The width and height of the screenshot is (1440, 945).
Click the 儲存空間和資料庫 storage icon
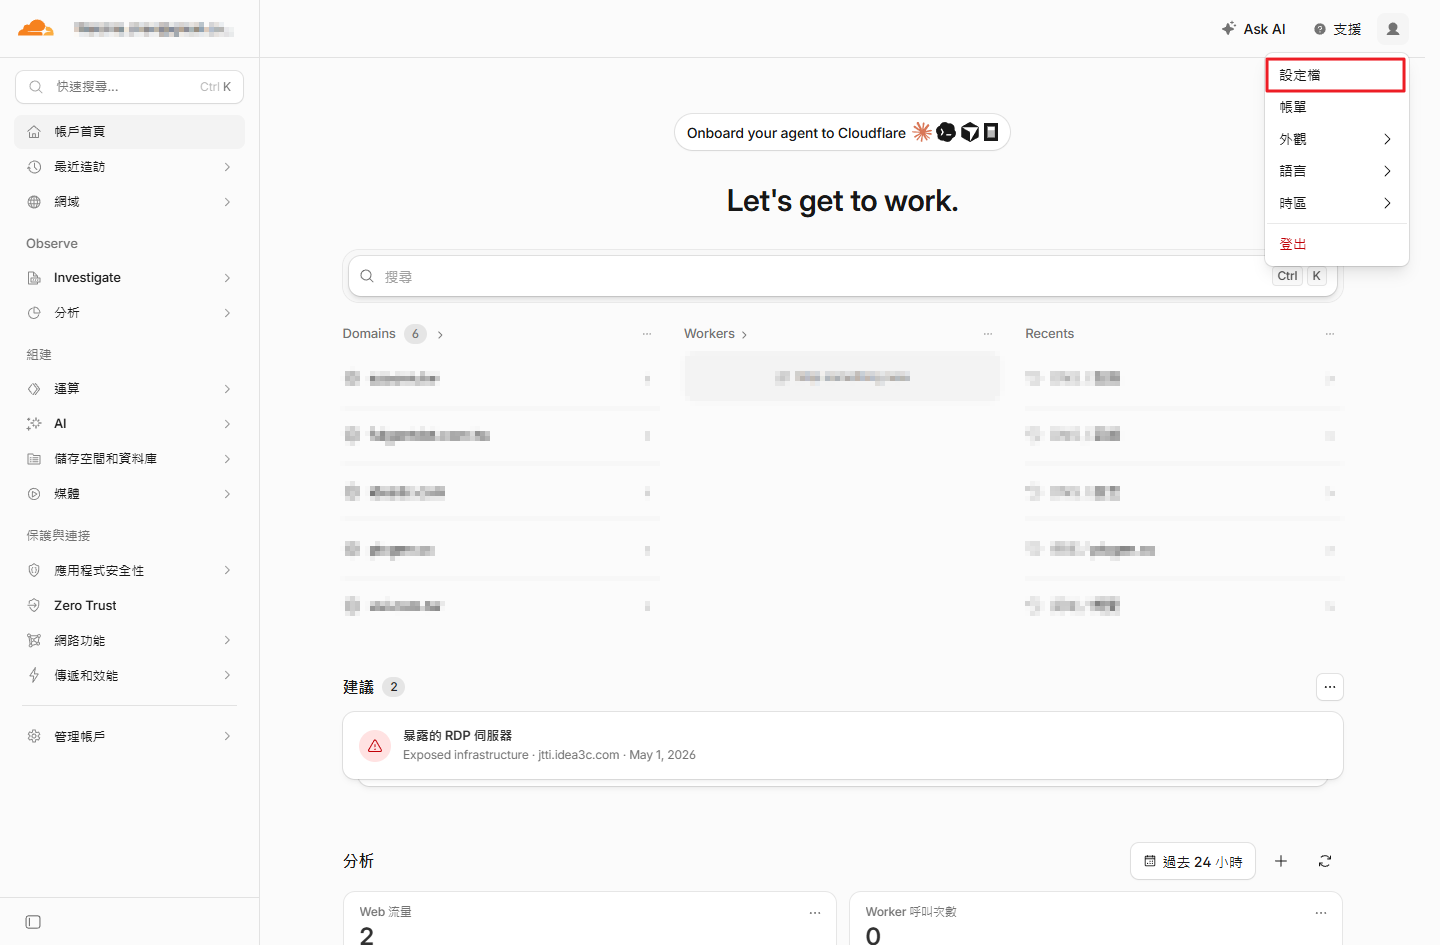[34, 459]
